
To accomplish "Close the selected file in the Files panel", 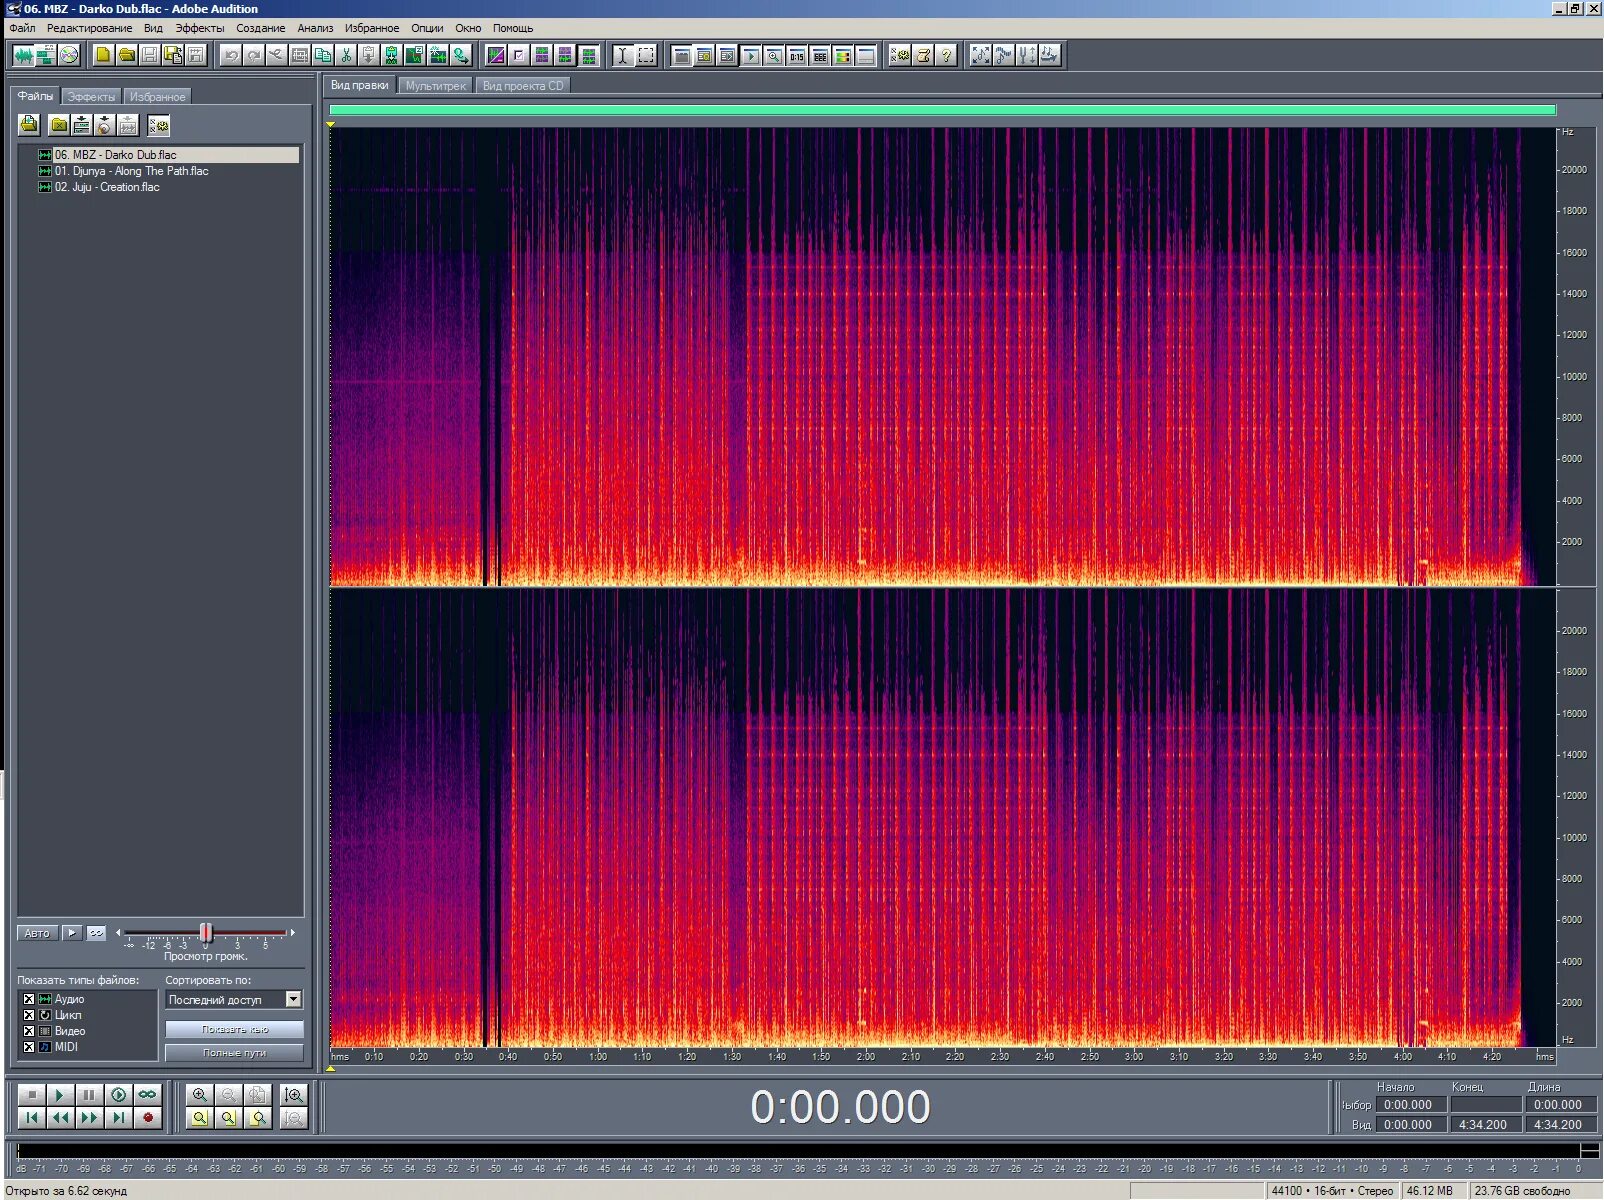I will 59,125.
